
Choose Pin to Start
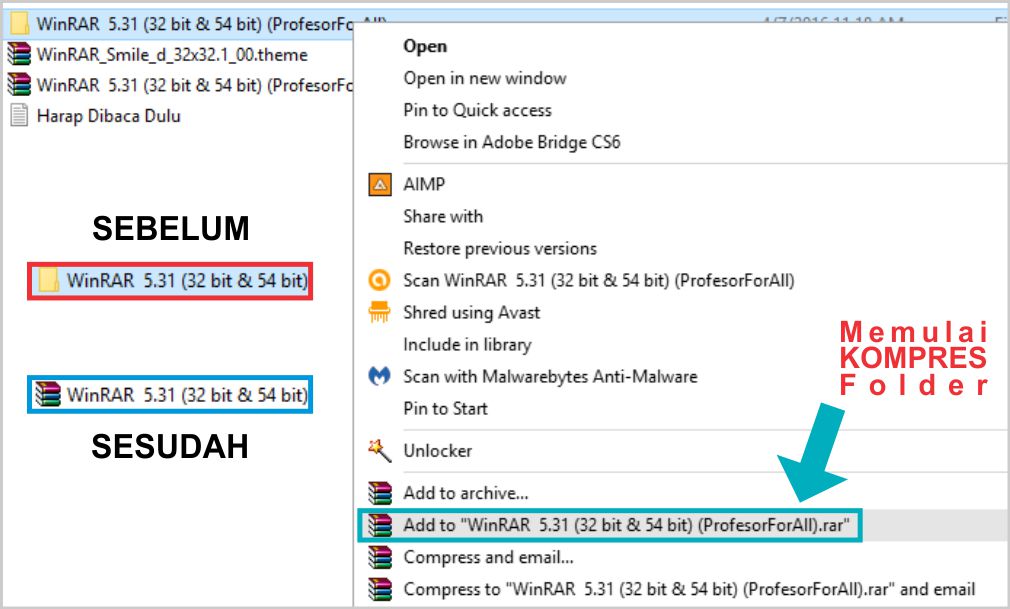click(x=445, y=409)
